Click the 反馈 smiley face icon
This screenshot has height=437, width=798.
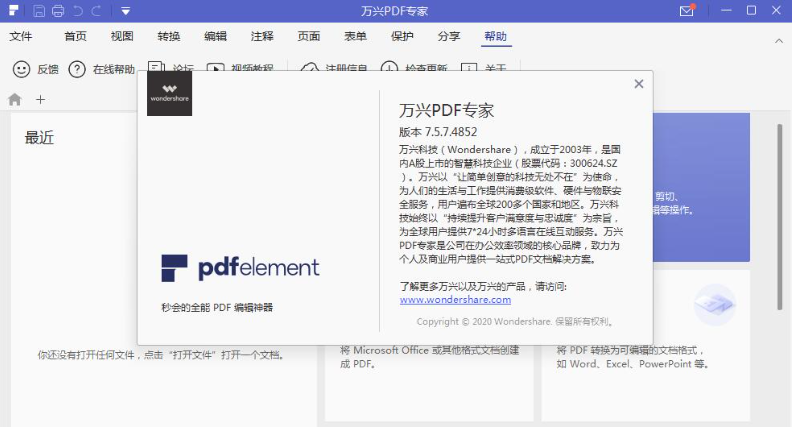coord(21,69)
